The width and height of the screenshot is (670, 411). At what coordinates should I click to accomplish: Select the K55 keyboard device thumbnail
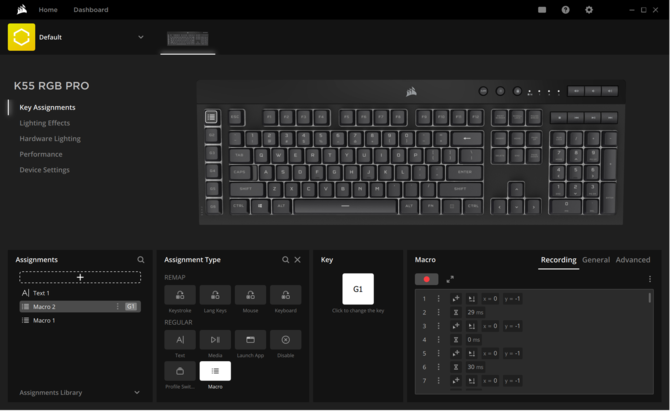[188, 39]
